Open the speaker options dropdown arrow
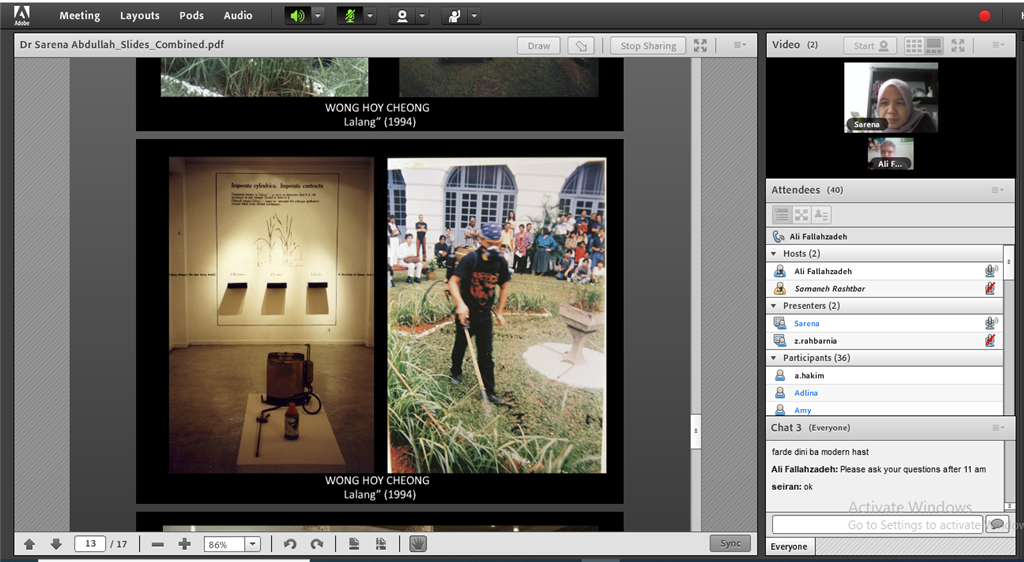1024x562 pixels. [x=318, y=16]
